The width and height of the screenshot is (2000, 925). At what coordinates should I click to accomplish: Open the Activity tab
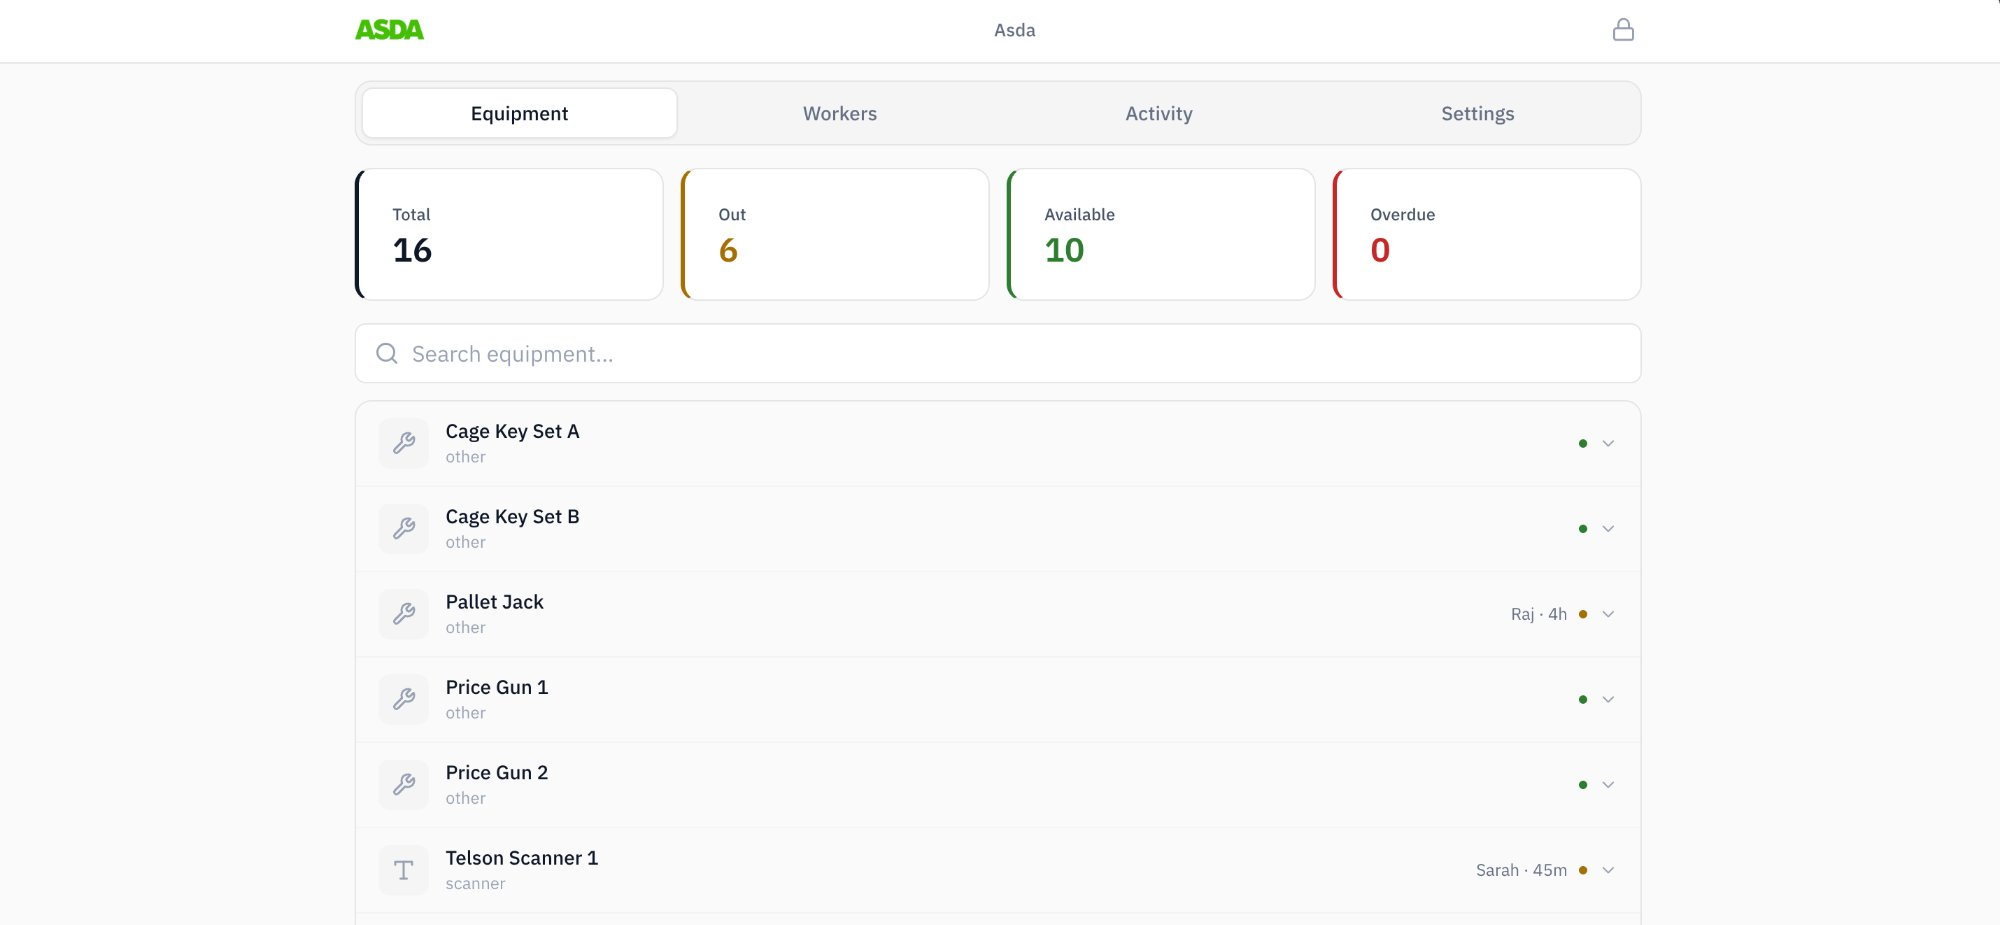coord(1158,113)
